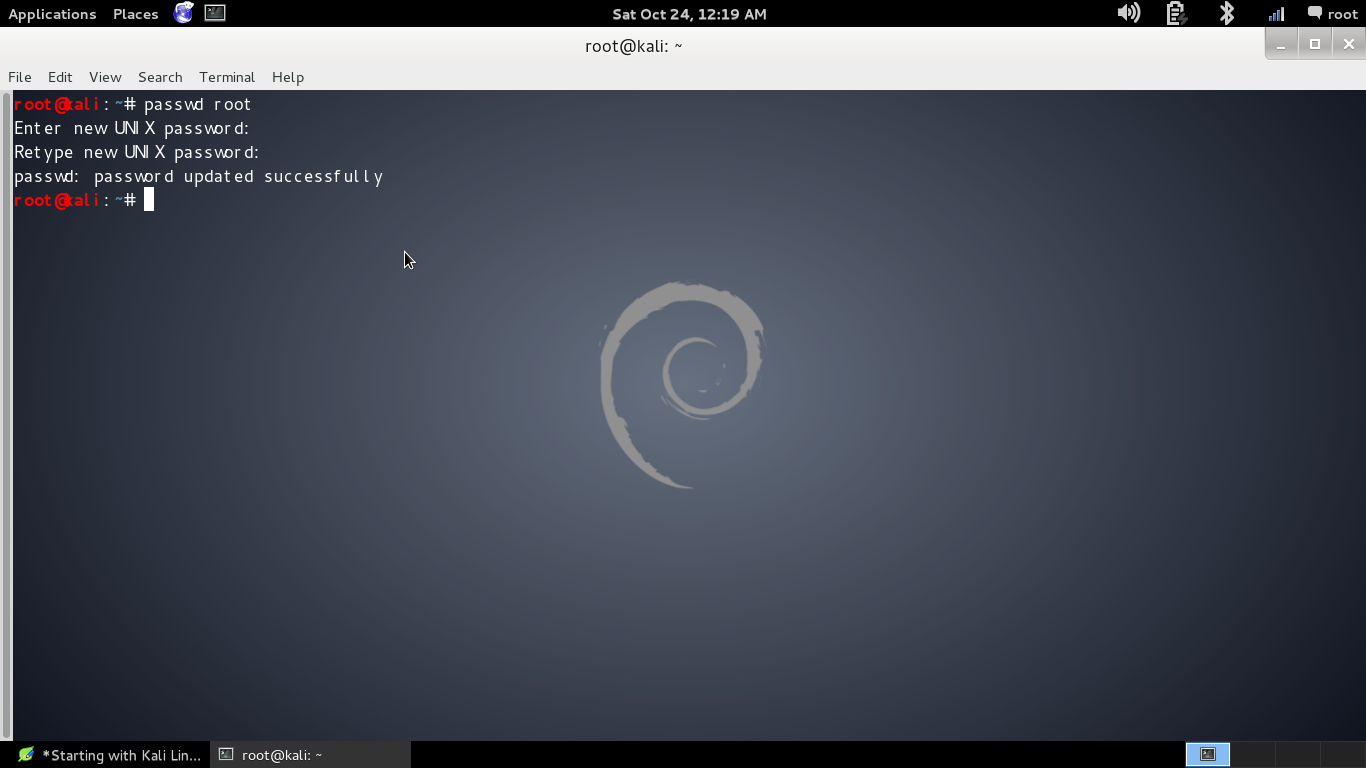Launch the Iceweasel web browser icon
Image resolution: width=1366 pixels, height=768 pixels.
(184, 13)
